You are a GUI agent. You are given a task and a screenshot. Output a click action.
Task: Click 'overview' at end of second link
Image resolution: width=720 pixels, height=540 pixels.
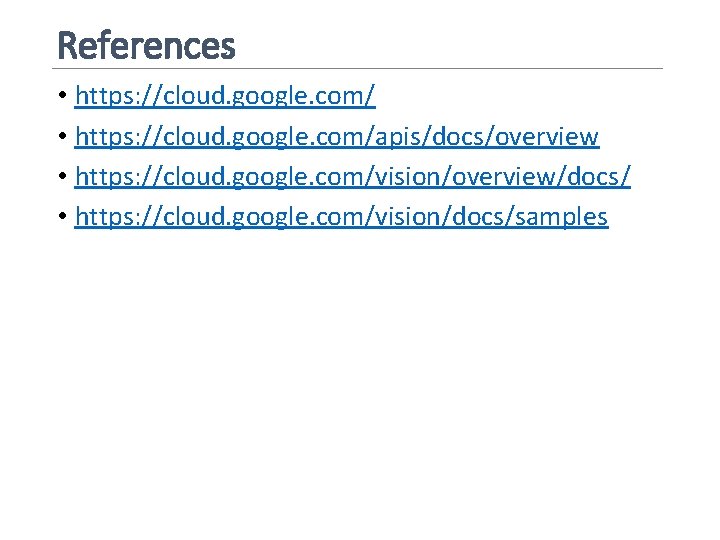coord(550,136)
